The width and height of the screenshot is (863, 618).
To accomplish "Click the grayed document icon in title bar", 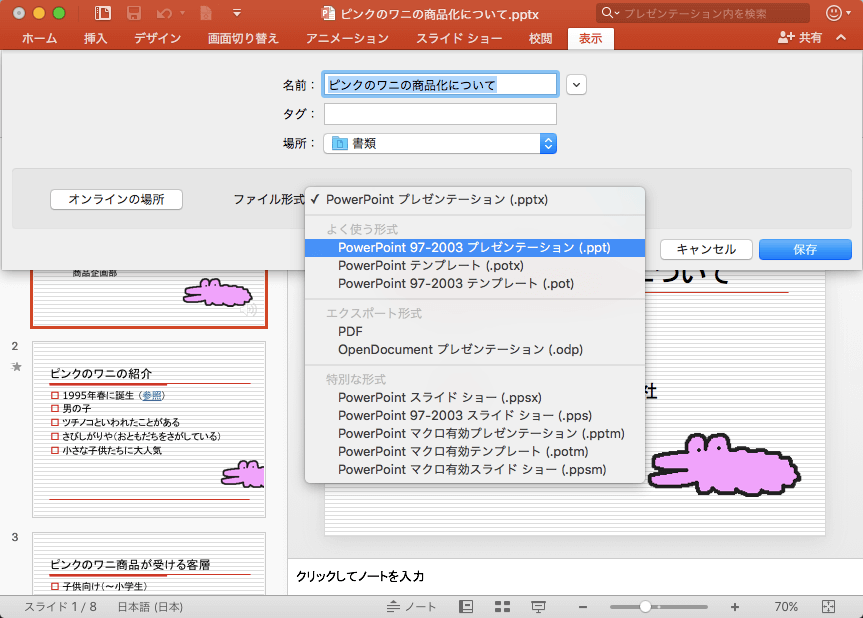I will pyautogui.click(x=206, y=13).
